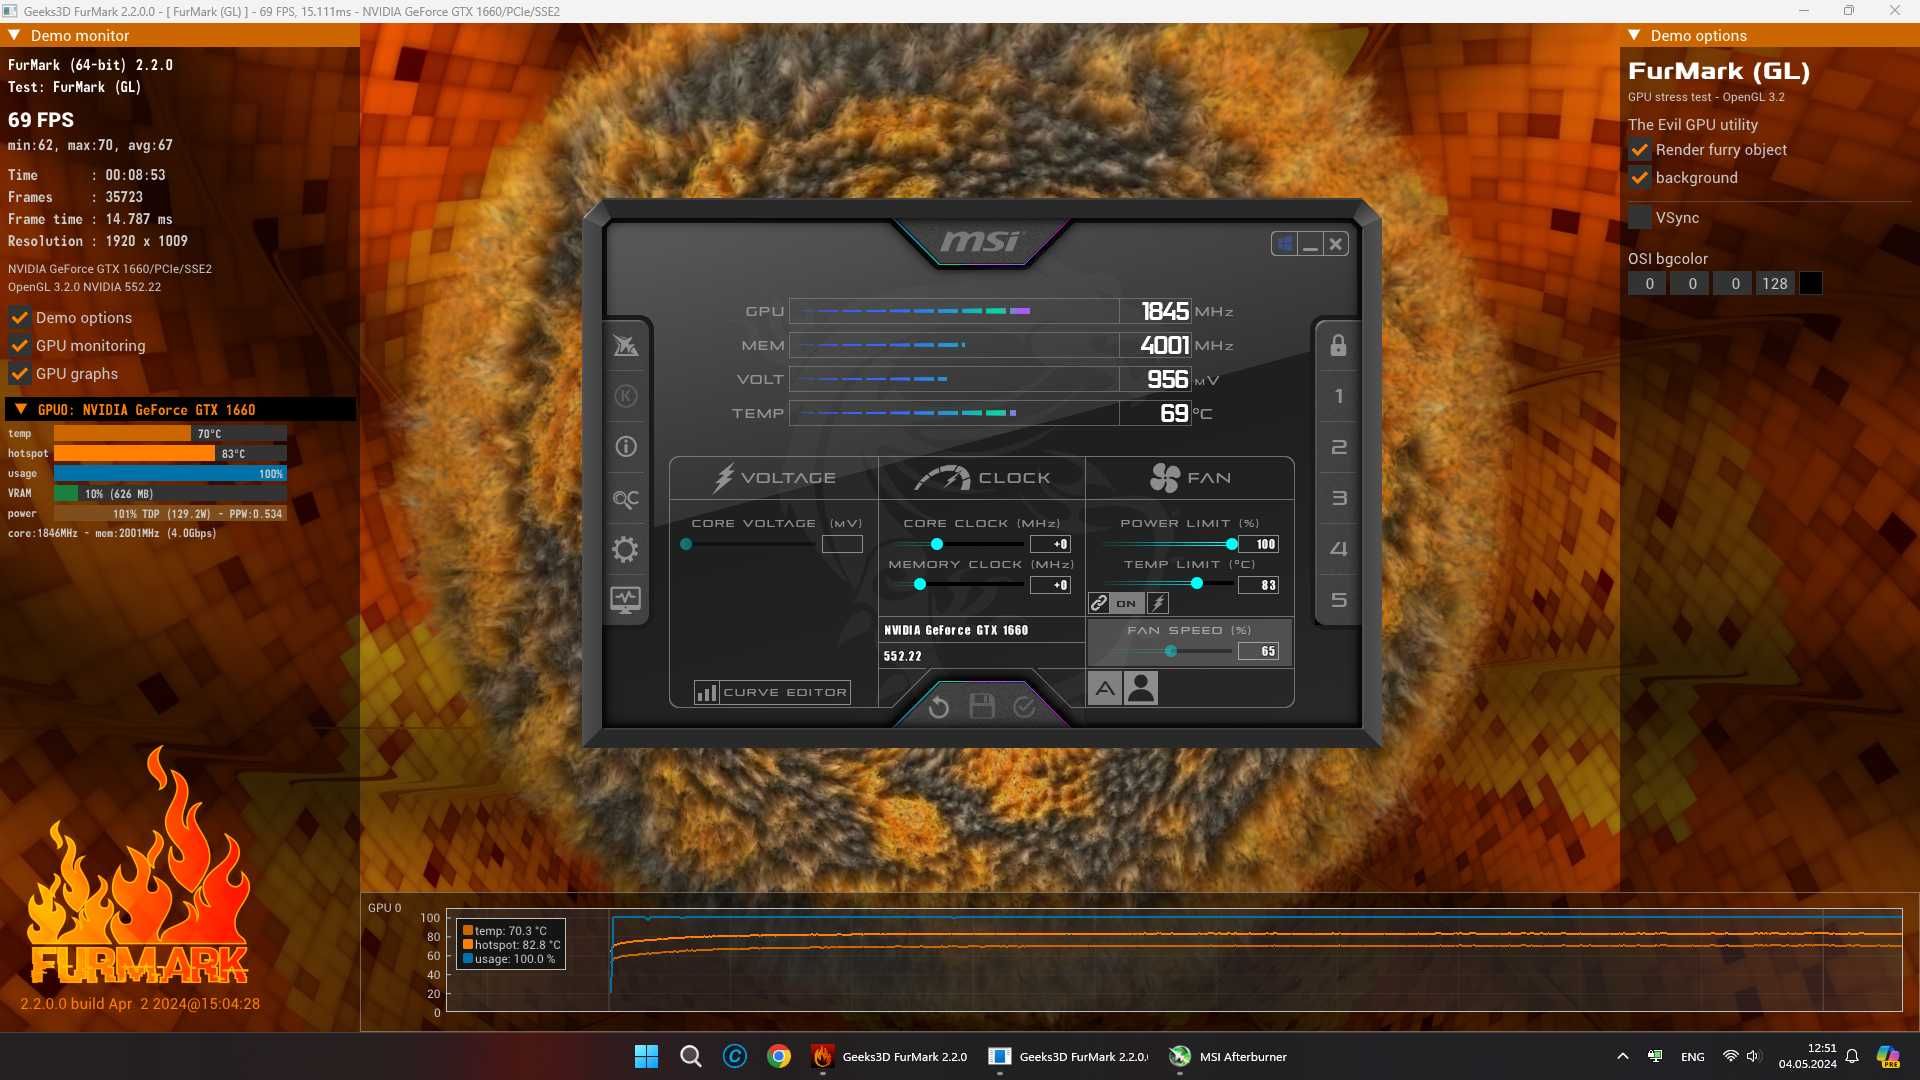
Task: Adjust the core voltage slider handle
Action: [686, 544]
